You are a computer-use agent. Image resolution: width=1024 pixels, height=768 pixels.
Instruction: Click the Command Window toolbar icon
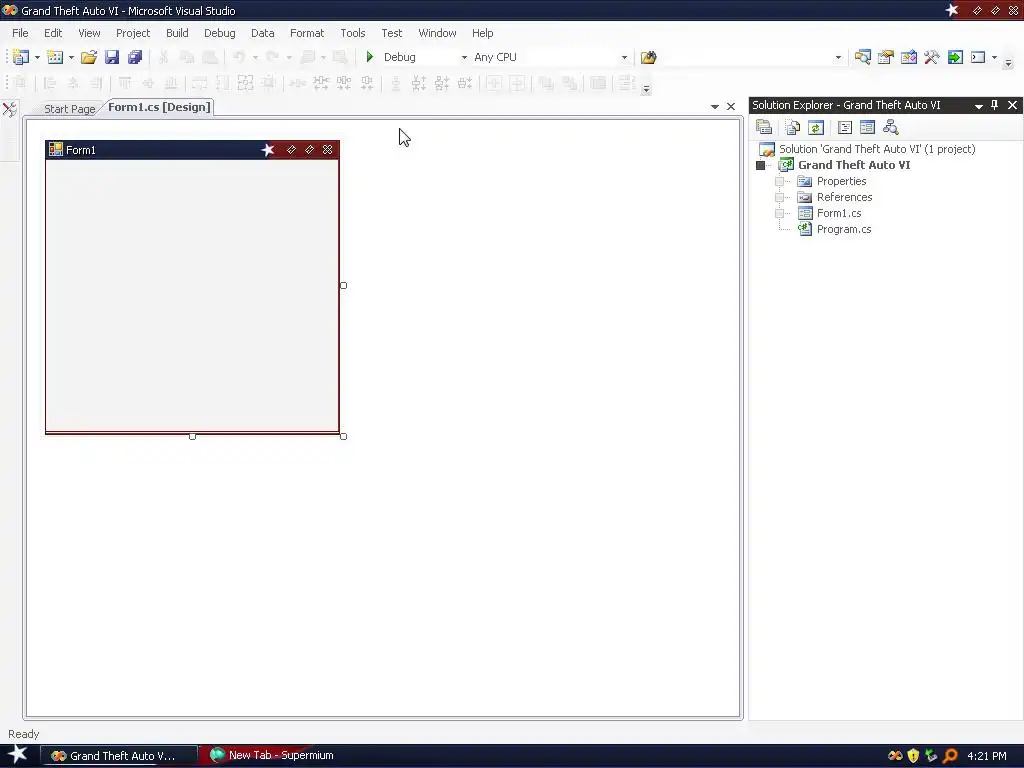tap(978, 57)
